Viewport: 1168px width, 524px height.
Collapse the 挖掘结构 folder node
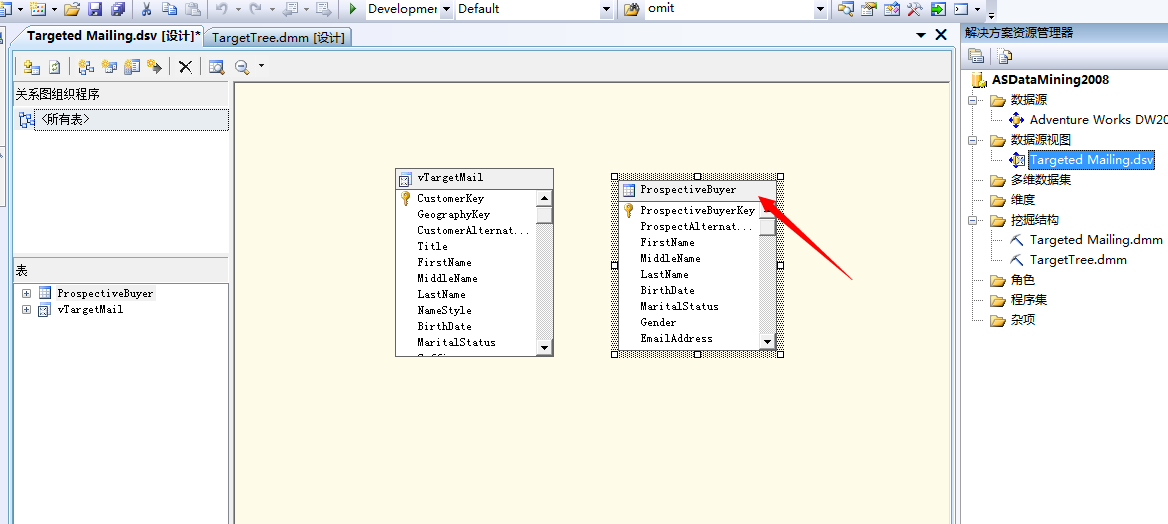[971, 221]
